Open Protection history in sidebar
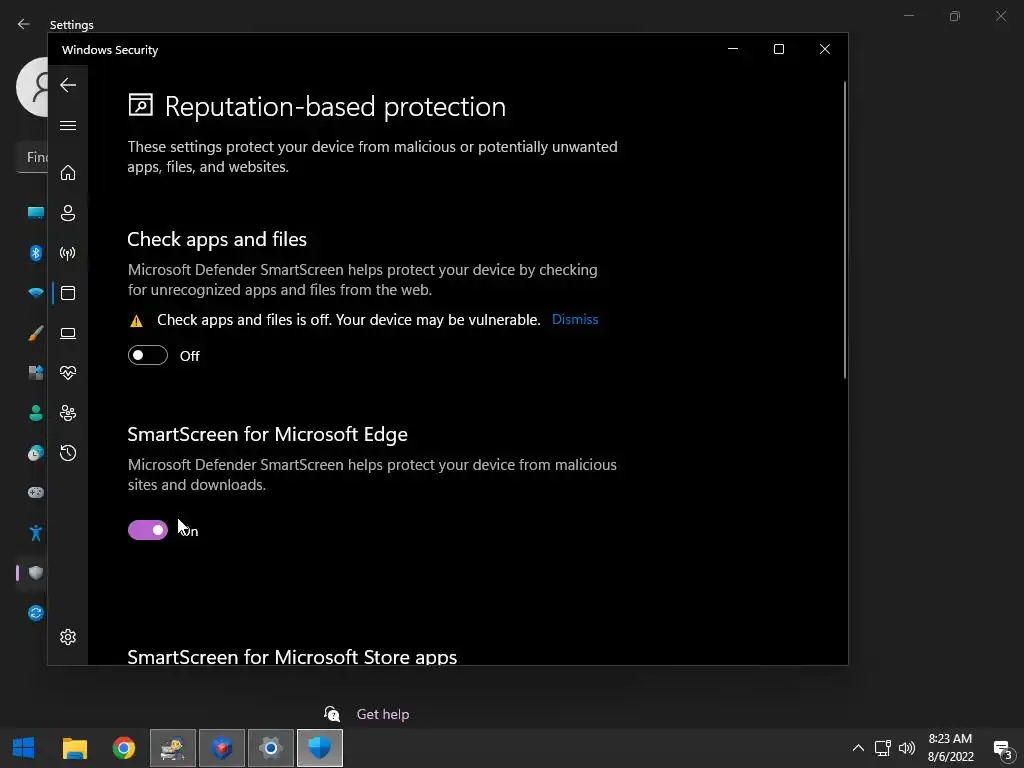The height and width of the screenshot is (768, 1024). click(68, 453)
